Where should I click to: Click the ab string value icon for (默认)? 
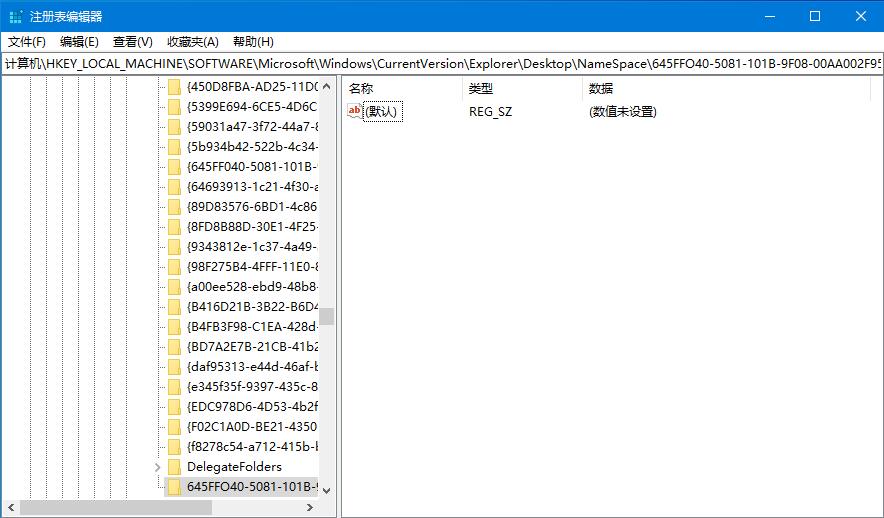pos(354,111)
